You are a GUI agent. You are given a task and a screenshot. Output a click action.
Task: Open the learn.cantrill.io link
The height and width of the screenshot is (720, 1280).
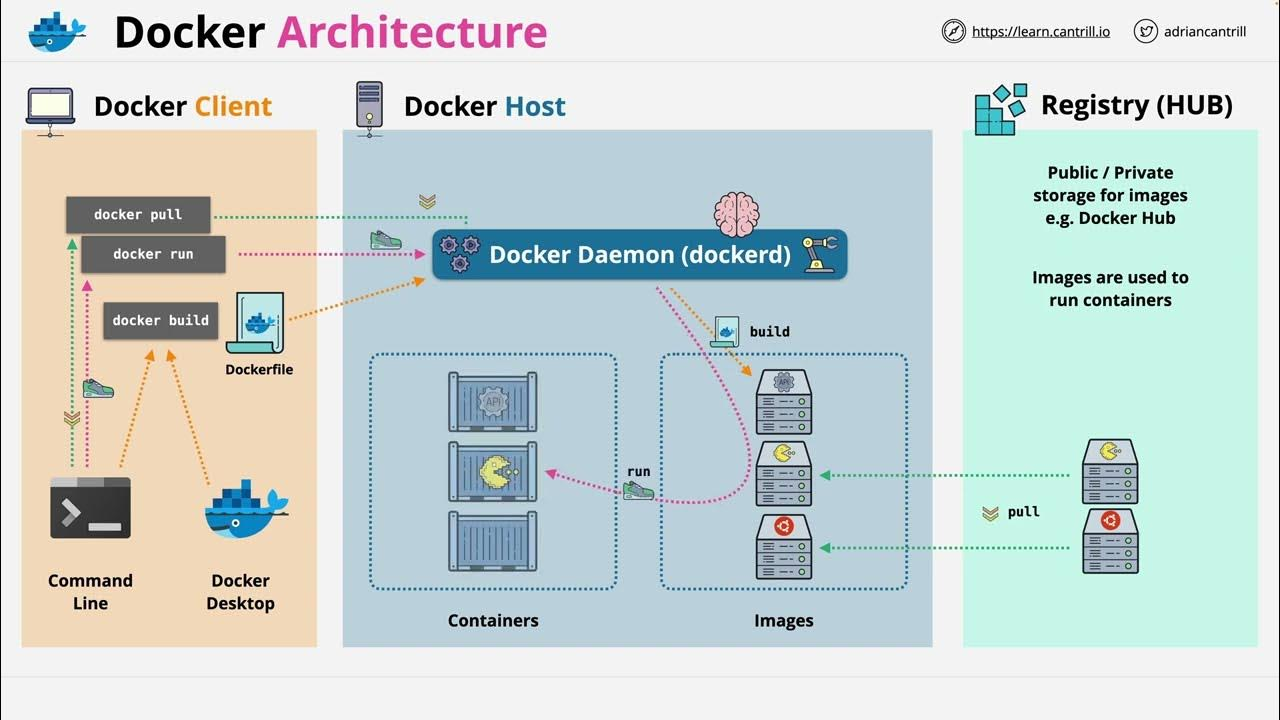[1040, 32]
